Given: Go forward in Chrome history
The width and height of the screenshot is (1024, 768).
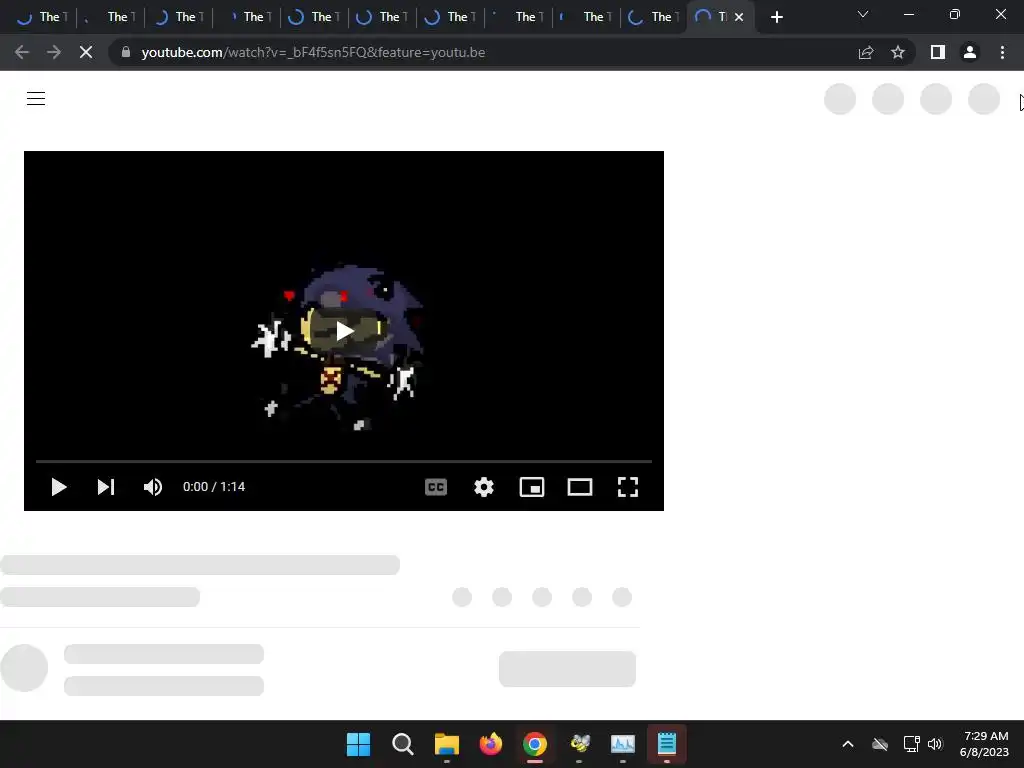Looking at the screenshot, I should (54, 52).
